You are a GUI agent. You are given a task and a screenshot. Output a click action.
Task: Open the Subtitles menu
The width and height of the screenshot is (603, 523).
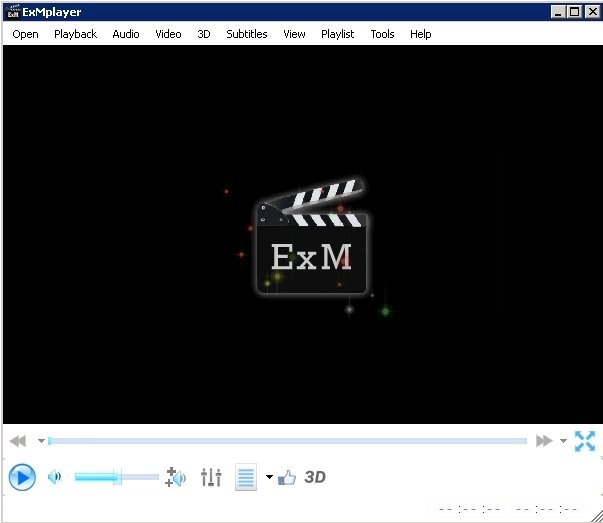point(246,34)
